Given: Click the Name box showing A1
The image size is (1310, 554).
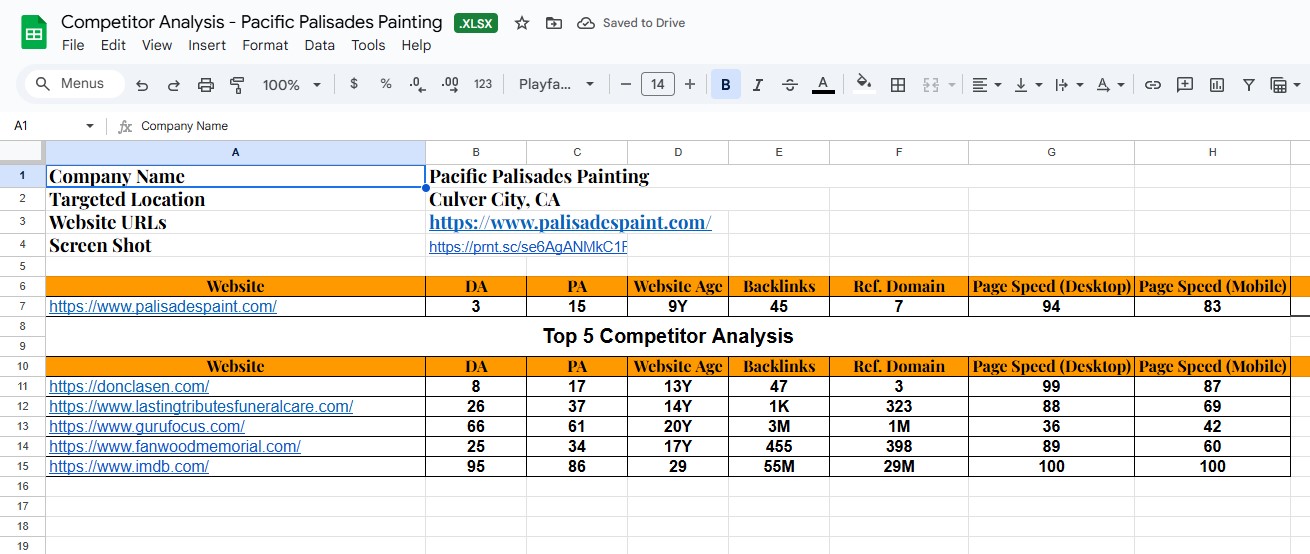Looking at the screenshot, I should 45,126.
